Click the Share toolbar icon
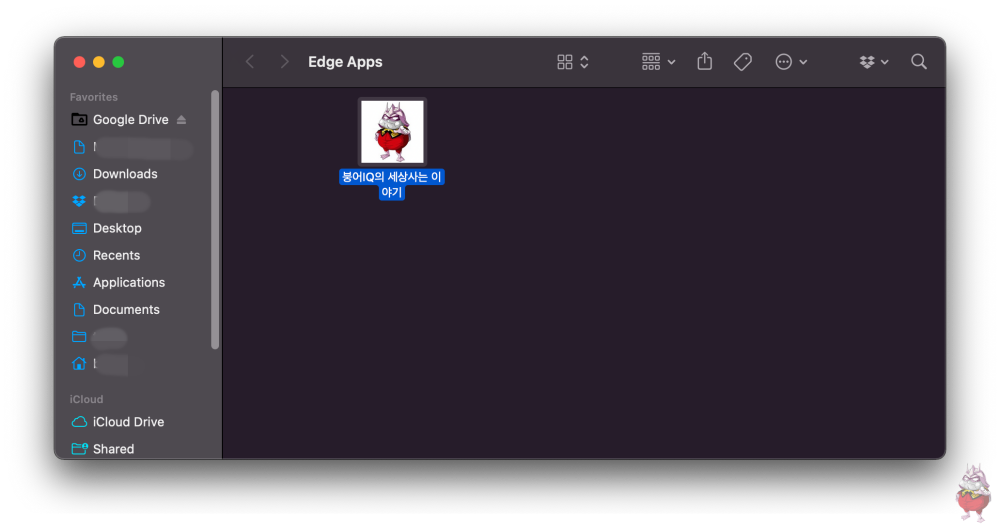The height and width of the screenshot is (531, 1000). [705, 61]
